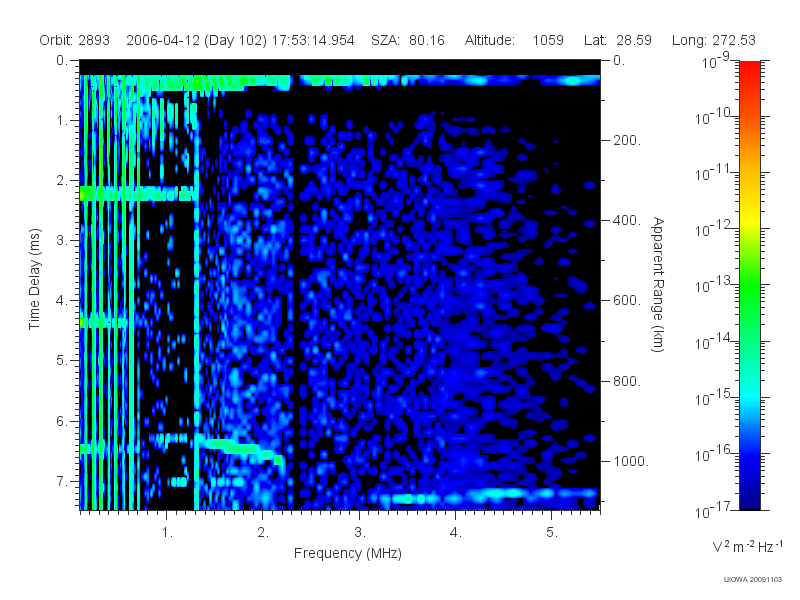Click the "V² m⁻² Hz⁻¹" units label

click(747, 546)
